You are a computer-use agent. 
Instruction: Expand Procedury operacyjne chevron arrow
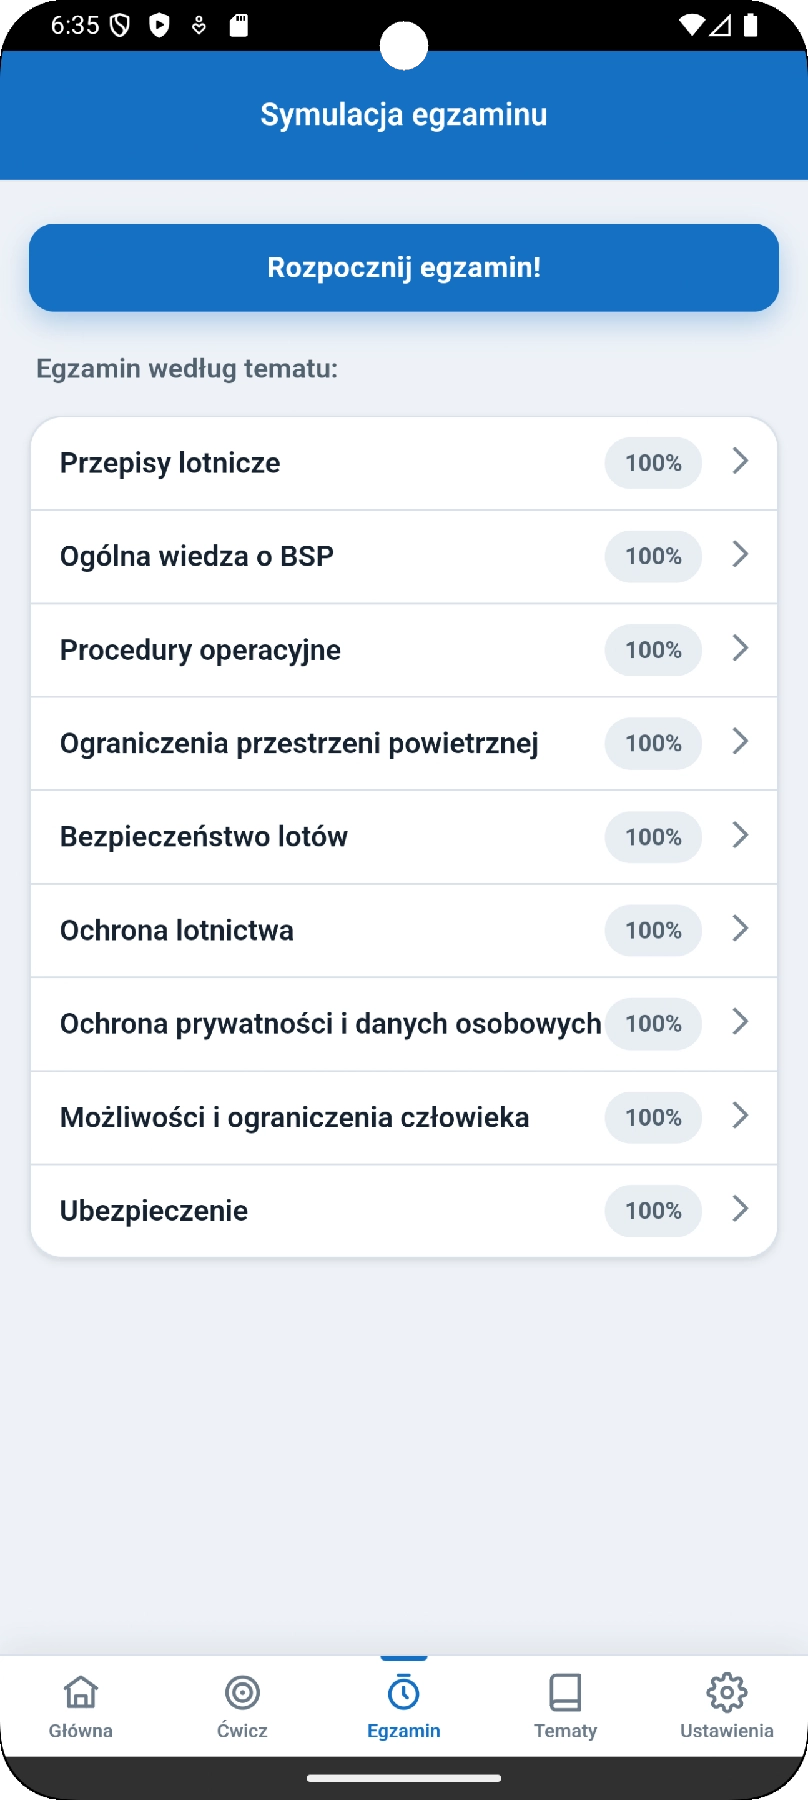pos(740,648)
